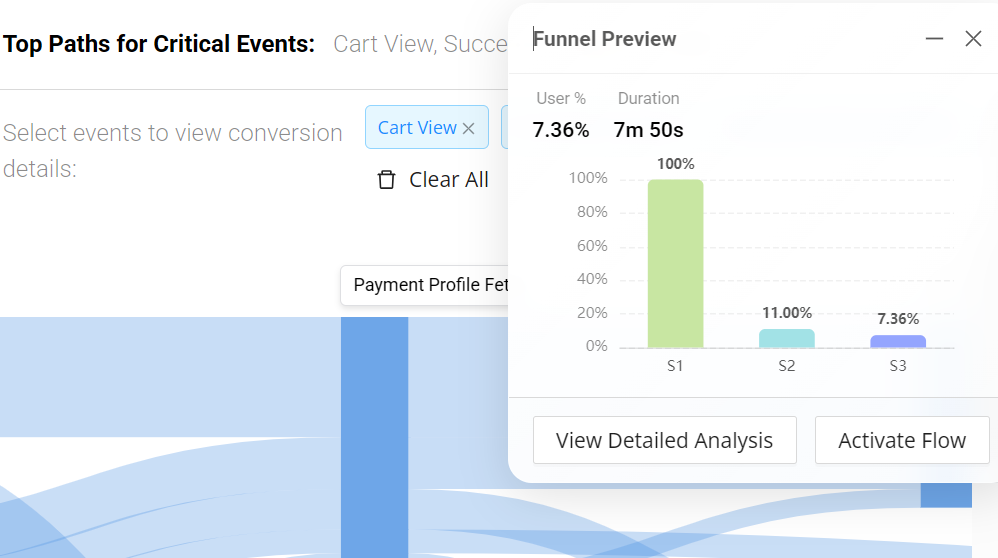Screen dimensions: 998x558
Task: Click the 7.36% User percent value
Action: click(x=561, y=130)
